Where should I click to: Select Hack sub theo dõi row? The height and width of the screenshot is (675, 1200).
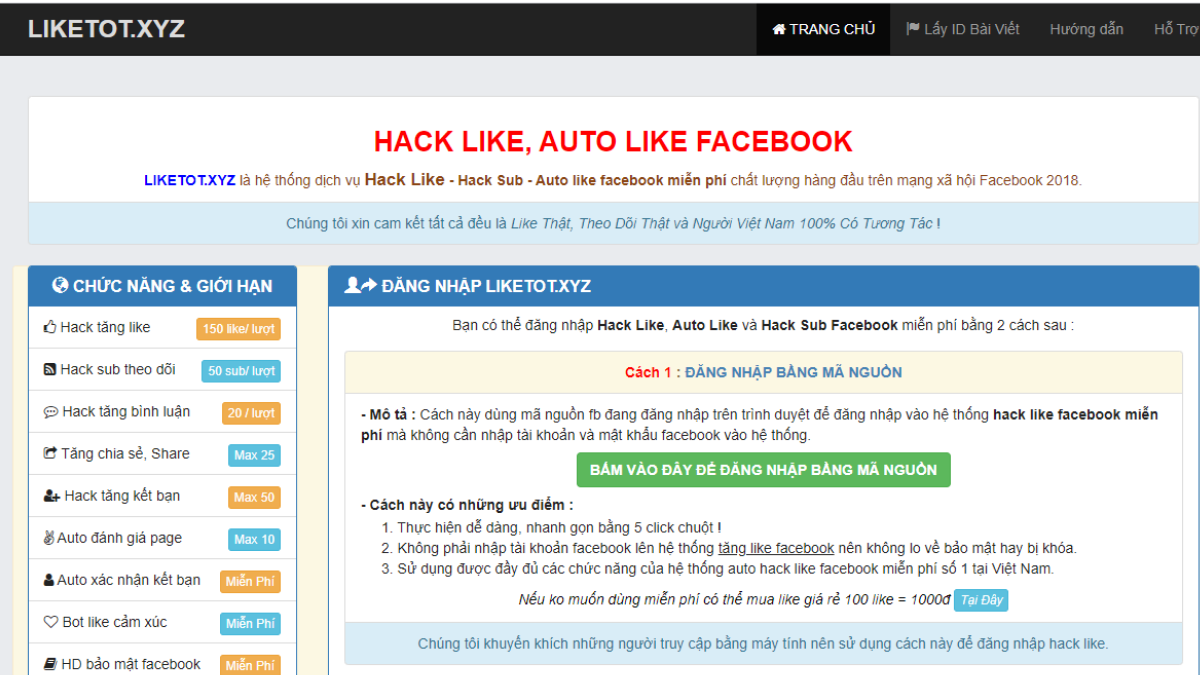point(163,370)
